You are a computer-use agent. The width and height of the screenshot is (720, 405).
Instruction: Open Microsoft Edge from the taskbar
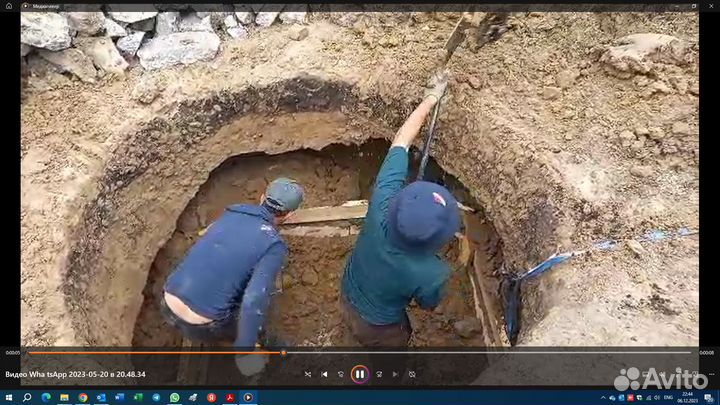click(46, 397)
